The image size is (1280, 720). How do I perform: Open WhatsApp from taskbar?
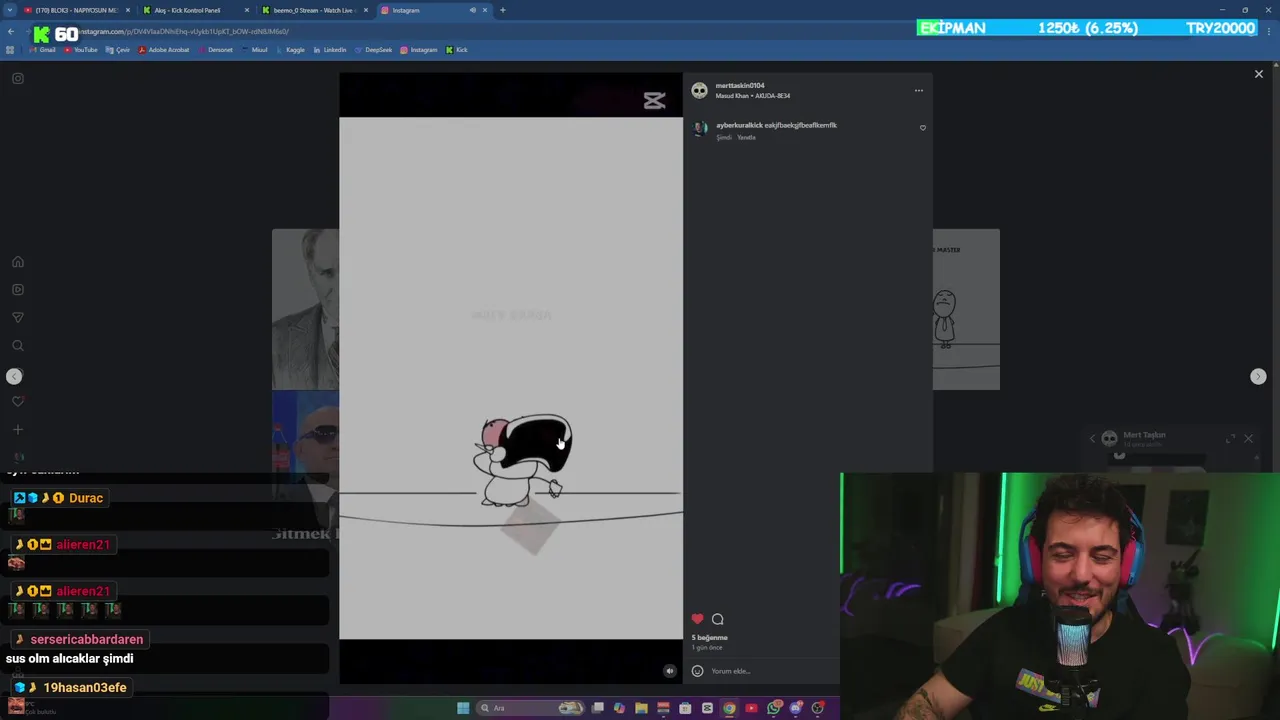(774, 708)
